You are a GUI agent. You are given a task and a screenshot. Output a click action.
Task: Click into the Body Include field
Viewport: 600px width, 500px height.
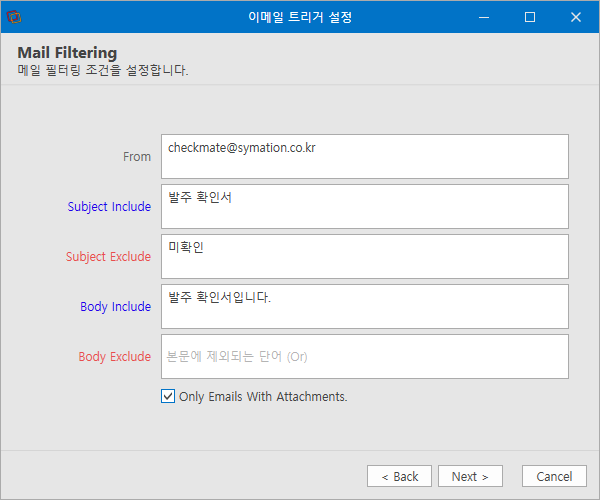(365, 306)
